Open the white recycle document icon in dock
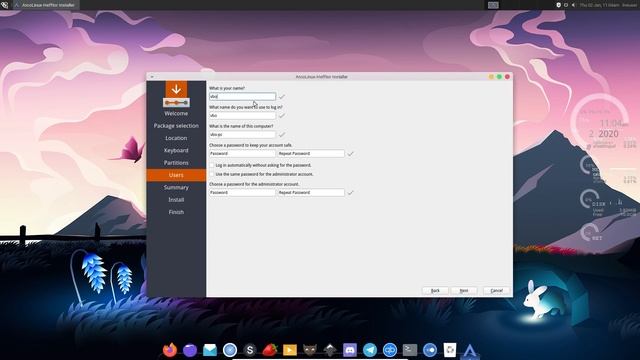 (450, 350)
